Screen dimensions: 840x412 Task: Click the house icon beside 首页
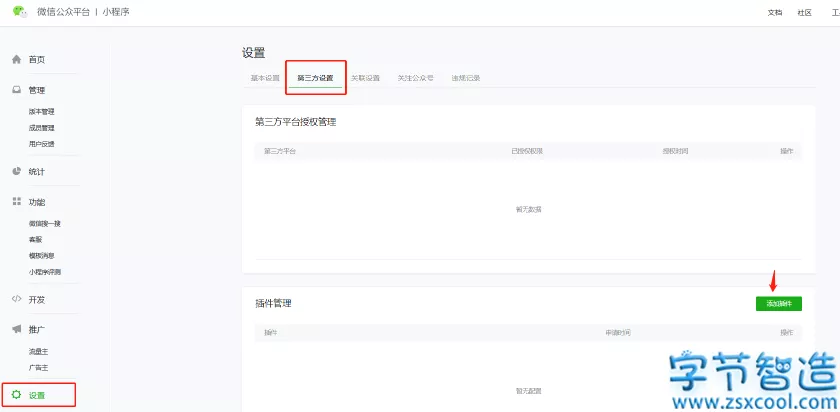pos(17,59)
